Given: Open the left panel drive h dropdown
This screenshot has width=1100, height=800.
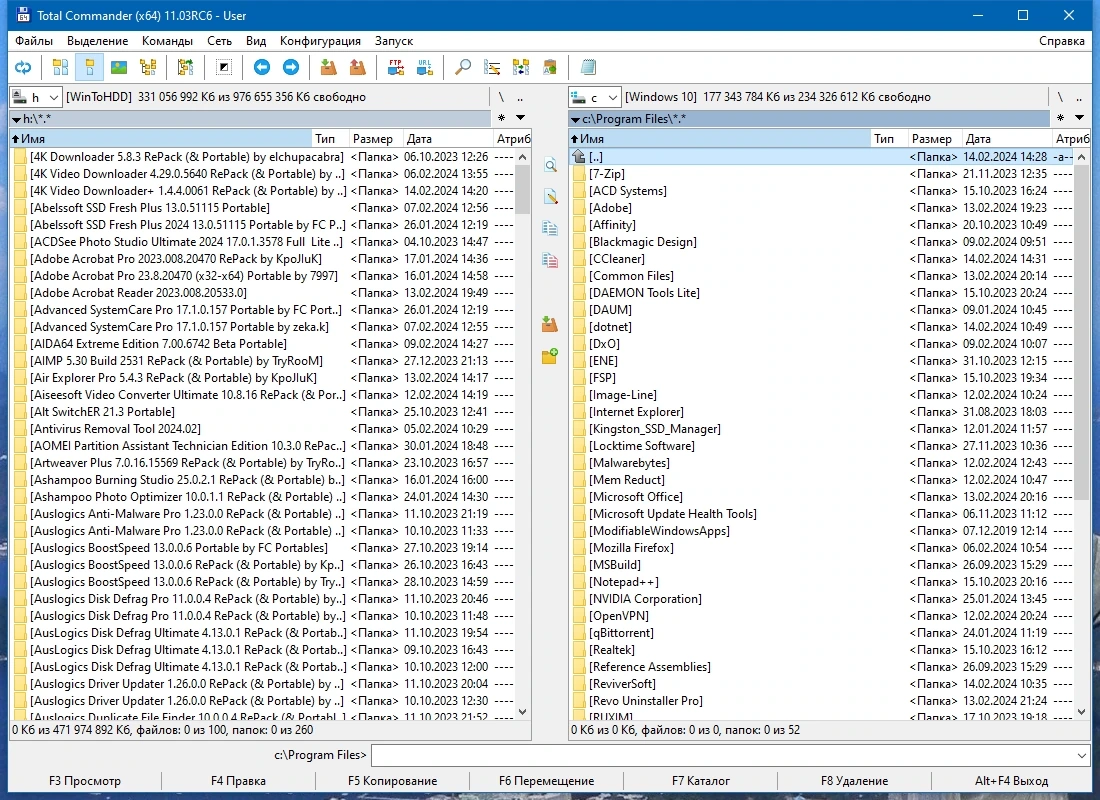Looking at the screenshot, I should pyautogui.click(x=36, y=97).
